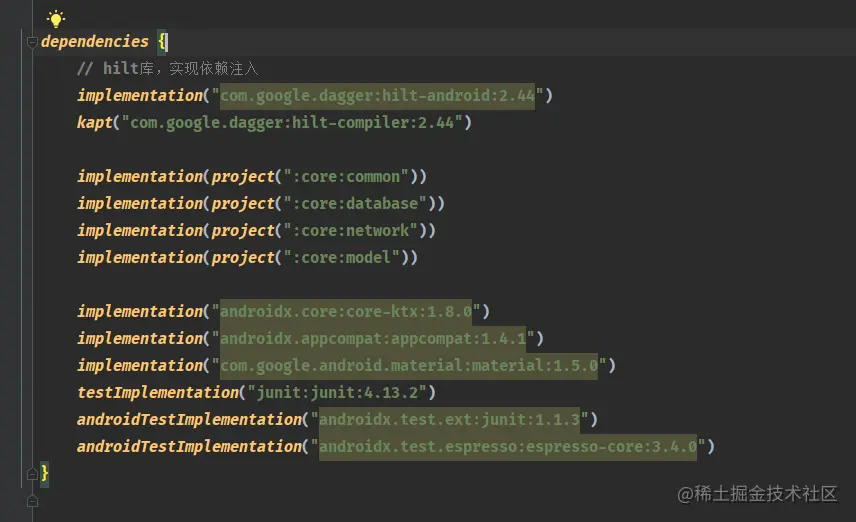
Task: Click the junit:junit:4.13.2 string
Action: pos(337,392)
